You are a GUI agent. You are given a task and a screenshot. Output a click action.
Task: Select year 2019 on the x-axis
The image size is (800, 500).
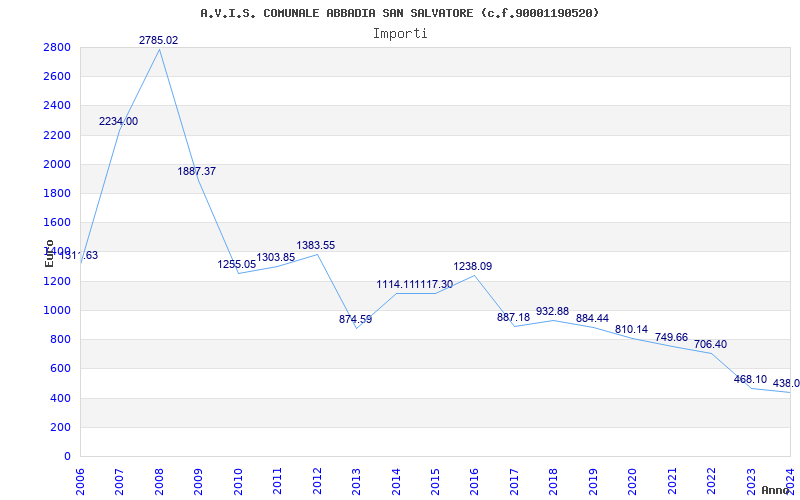[x=593, y=481]
